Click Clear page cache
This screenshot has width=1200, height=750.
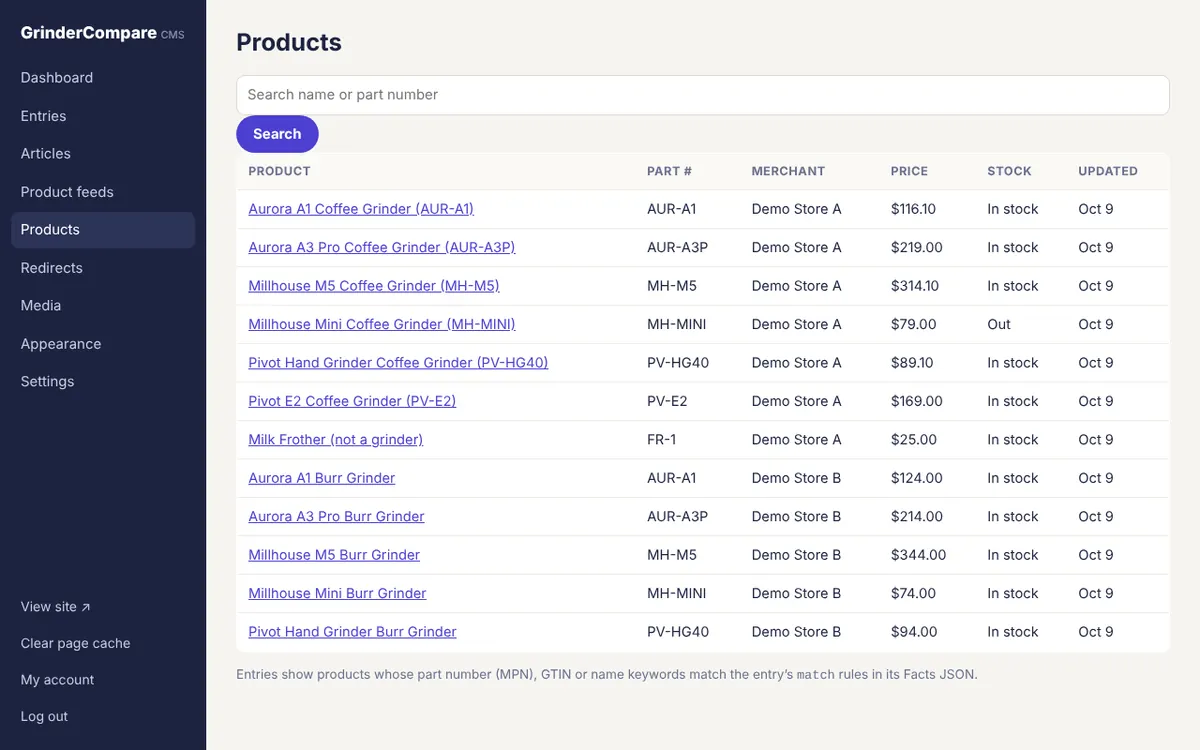tap(76, 644)
